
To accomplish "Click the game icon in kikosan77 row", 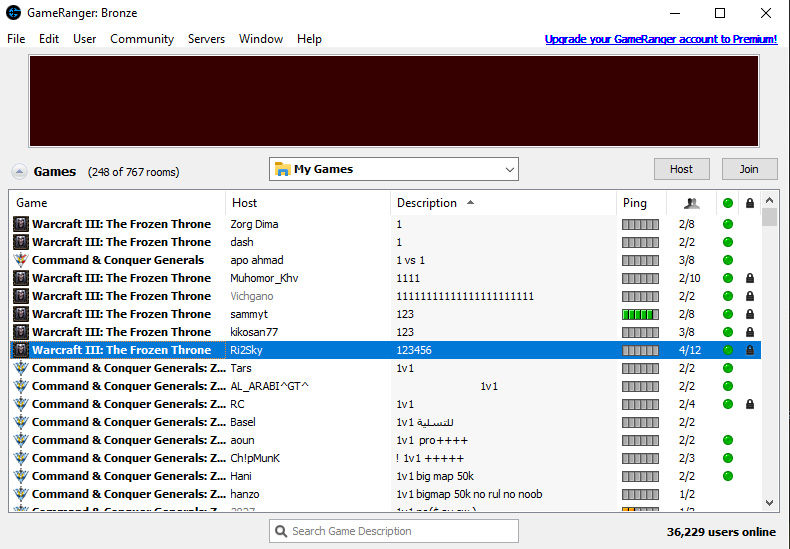I will pos(21,332).
